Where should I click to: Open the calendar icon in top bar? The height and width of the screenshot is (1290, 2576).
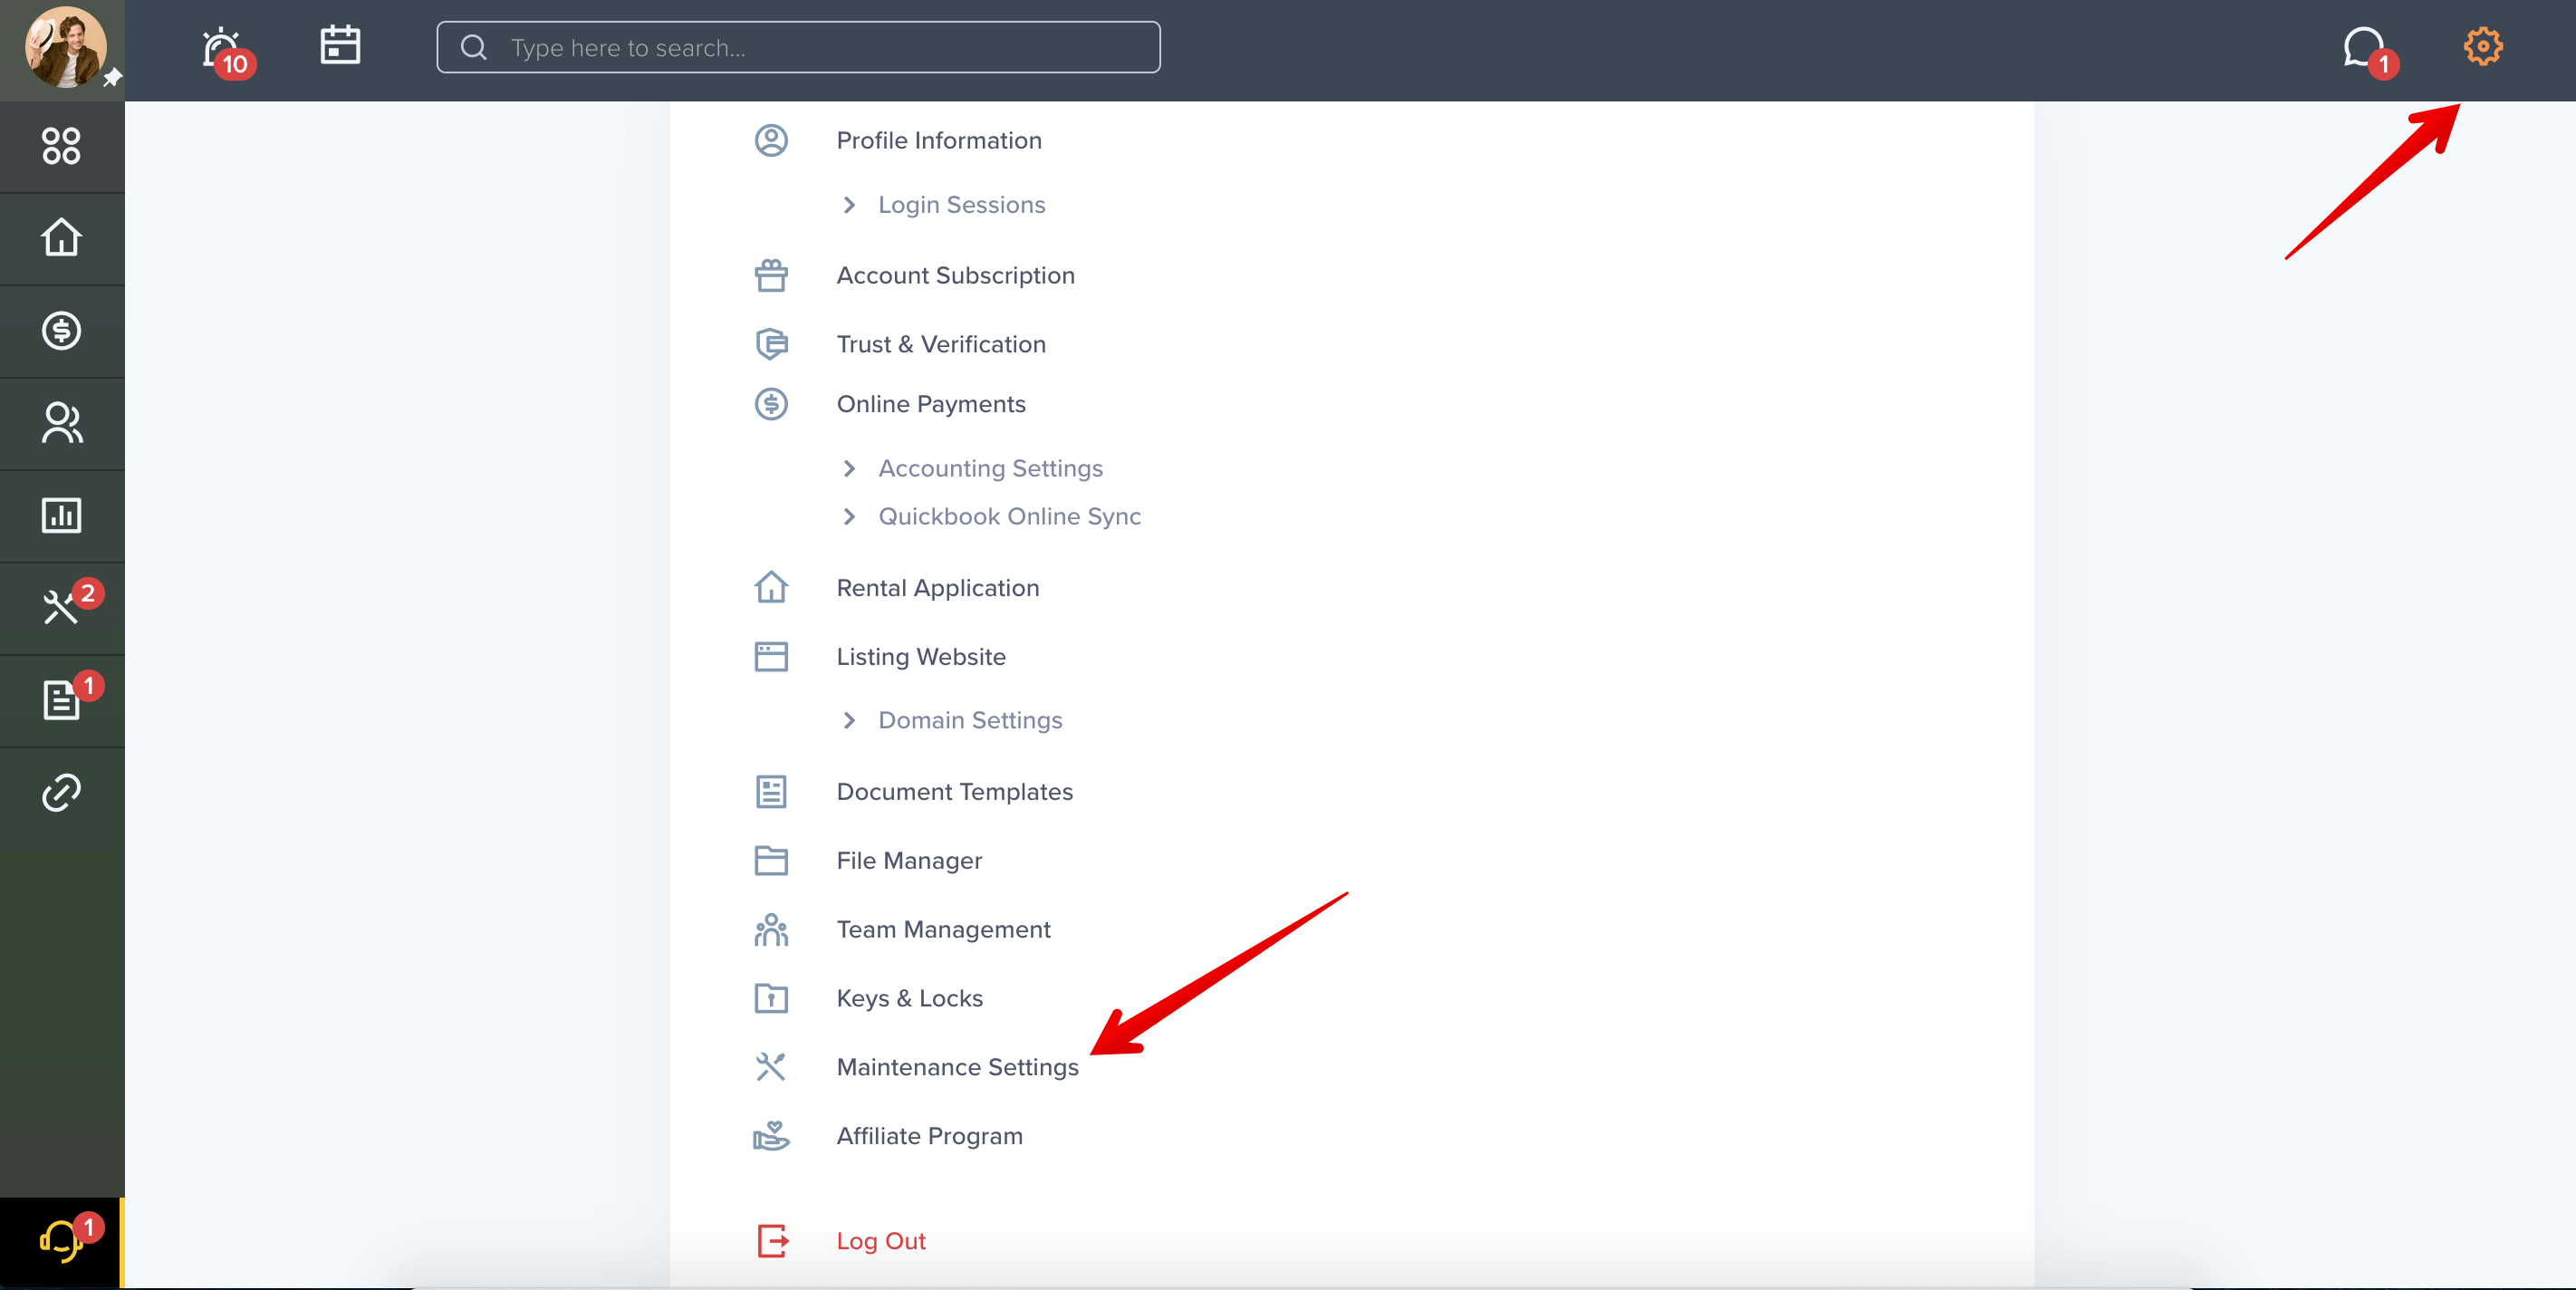[340, 46]
